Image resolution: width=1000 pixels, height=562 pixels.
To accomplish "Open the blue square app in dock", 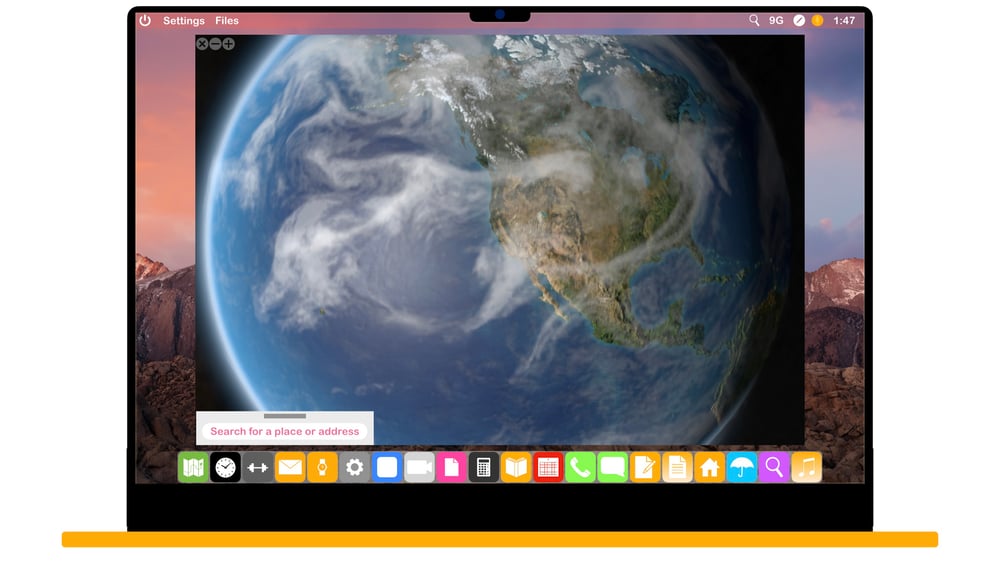I will [x=387, y=468].
